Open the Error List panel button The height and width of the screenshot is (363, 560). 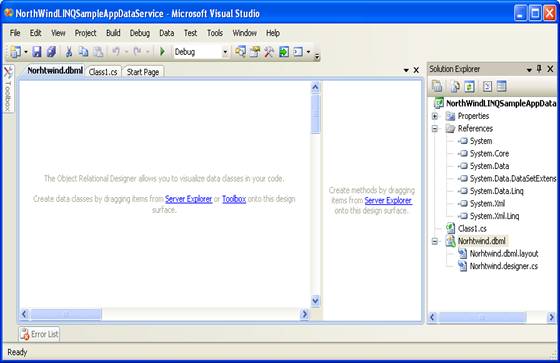39,334
